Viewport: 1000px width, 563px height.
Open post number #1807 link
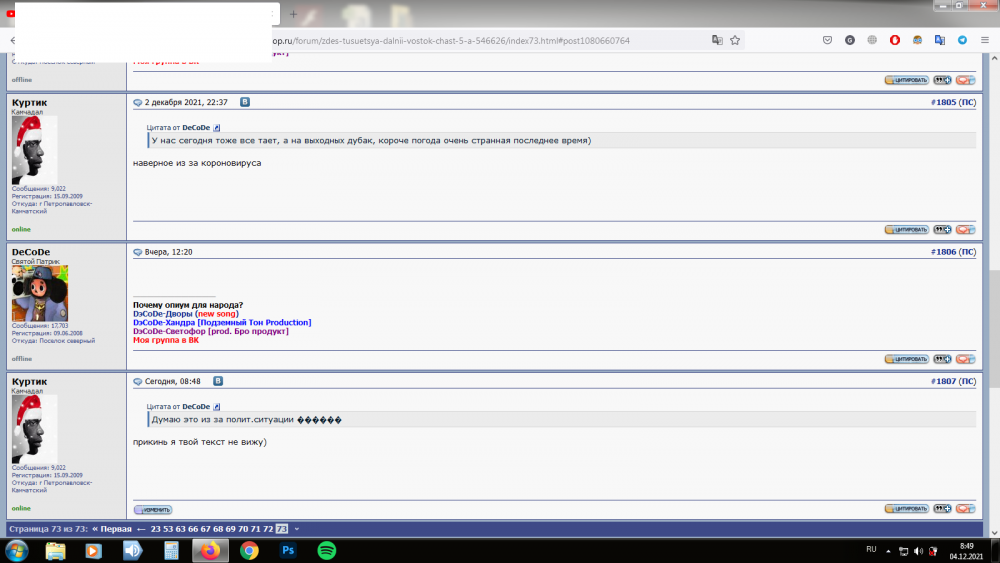[x=943, y=381]
